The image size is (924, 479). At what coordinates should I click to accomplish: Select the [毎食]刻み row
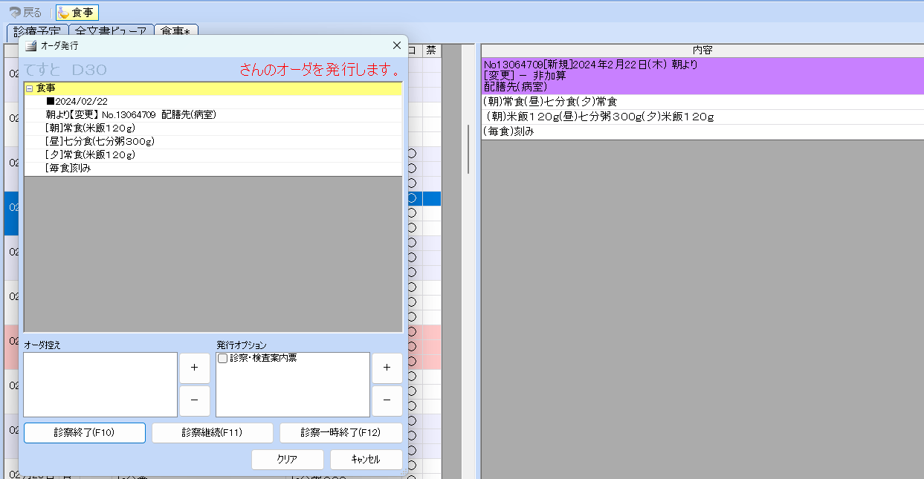(x=213, y=169)
